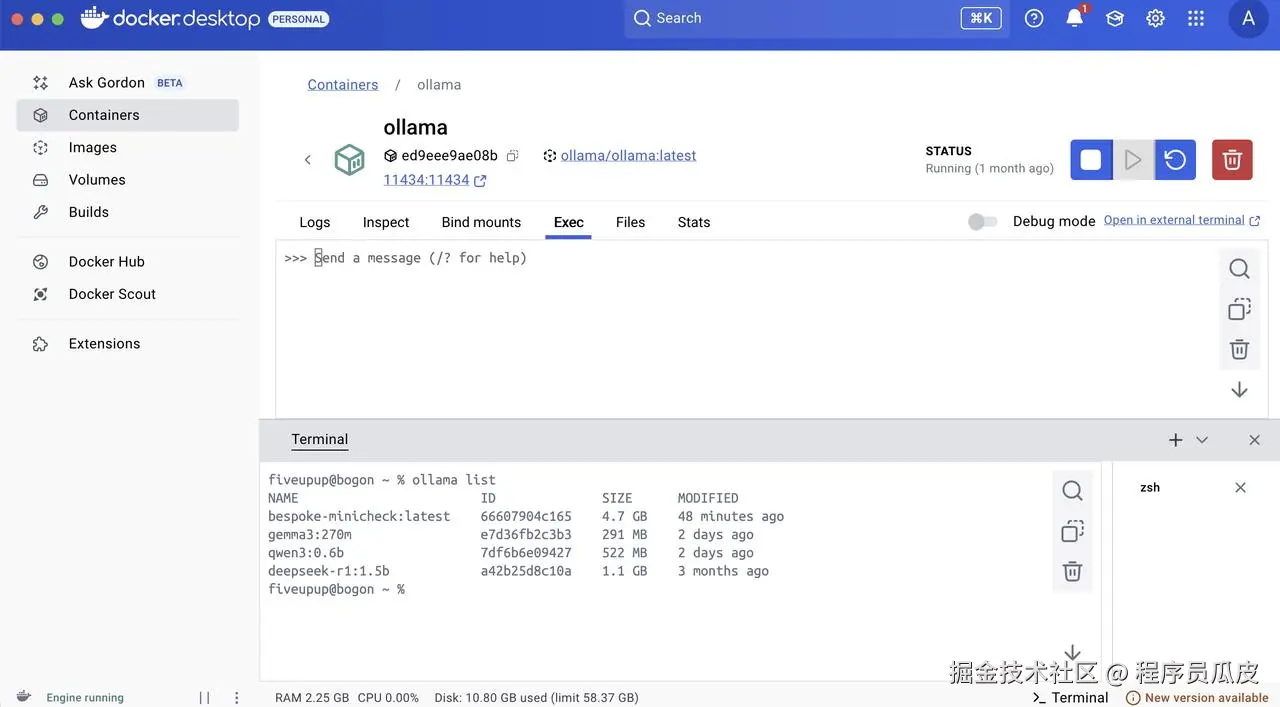Select the Terminal panel tab

coord(320,439)
